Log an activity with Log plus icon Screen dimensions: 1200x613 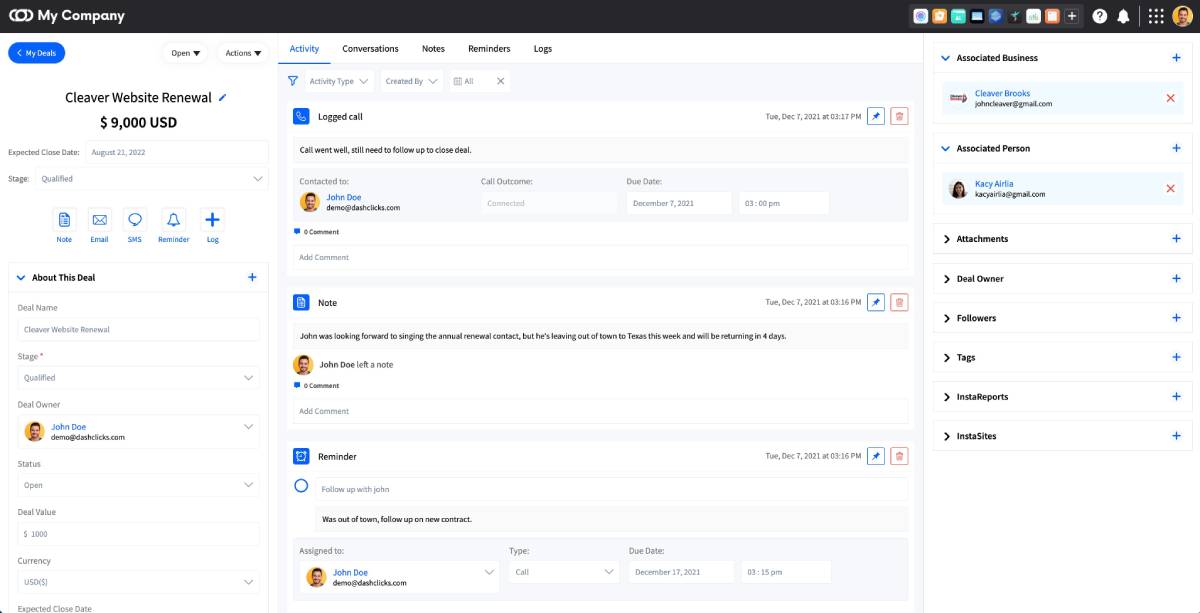click(212, 220)
